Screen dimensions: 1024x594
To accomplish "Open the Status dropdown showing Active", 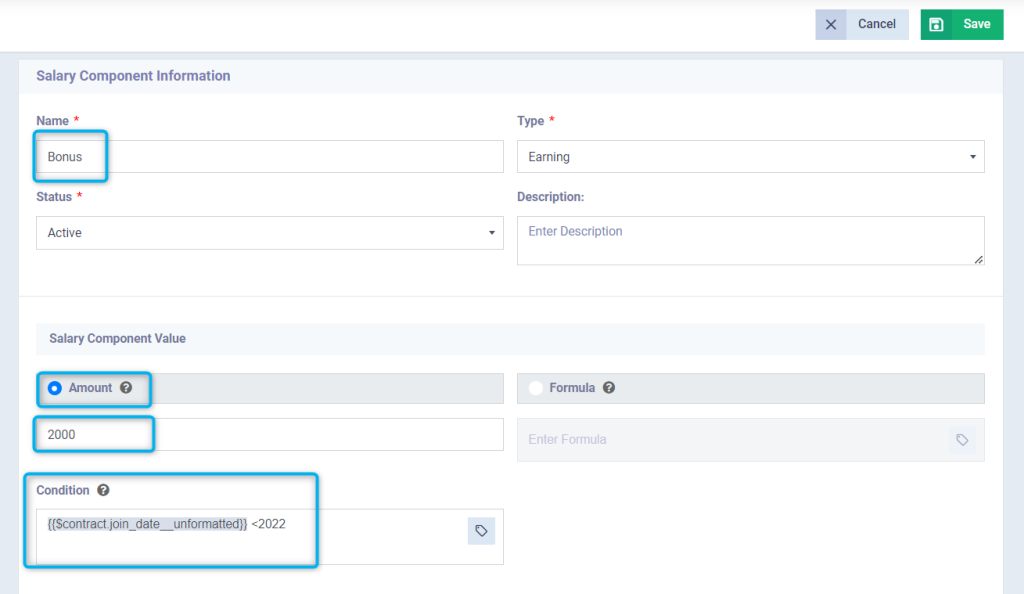I will coord(270,233).
